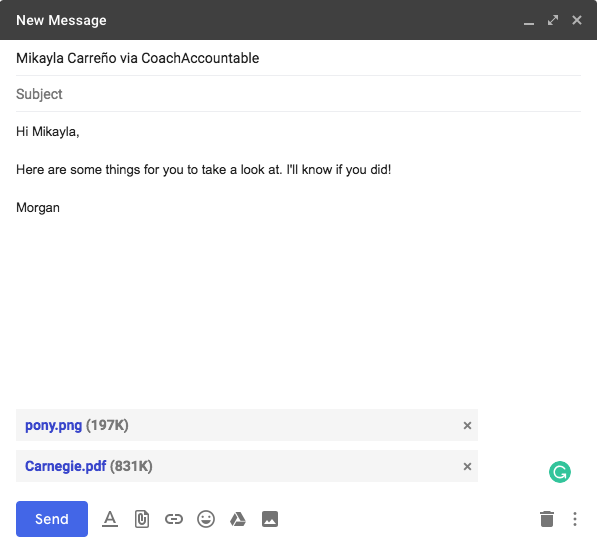Insert photo with the image icon

pos(270,519)
